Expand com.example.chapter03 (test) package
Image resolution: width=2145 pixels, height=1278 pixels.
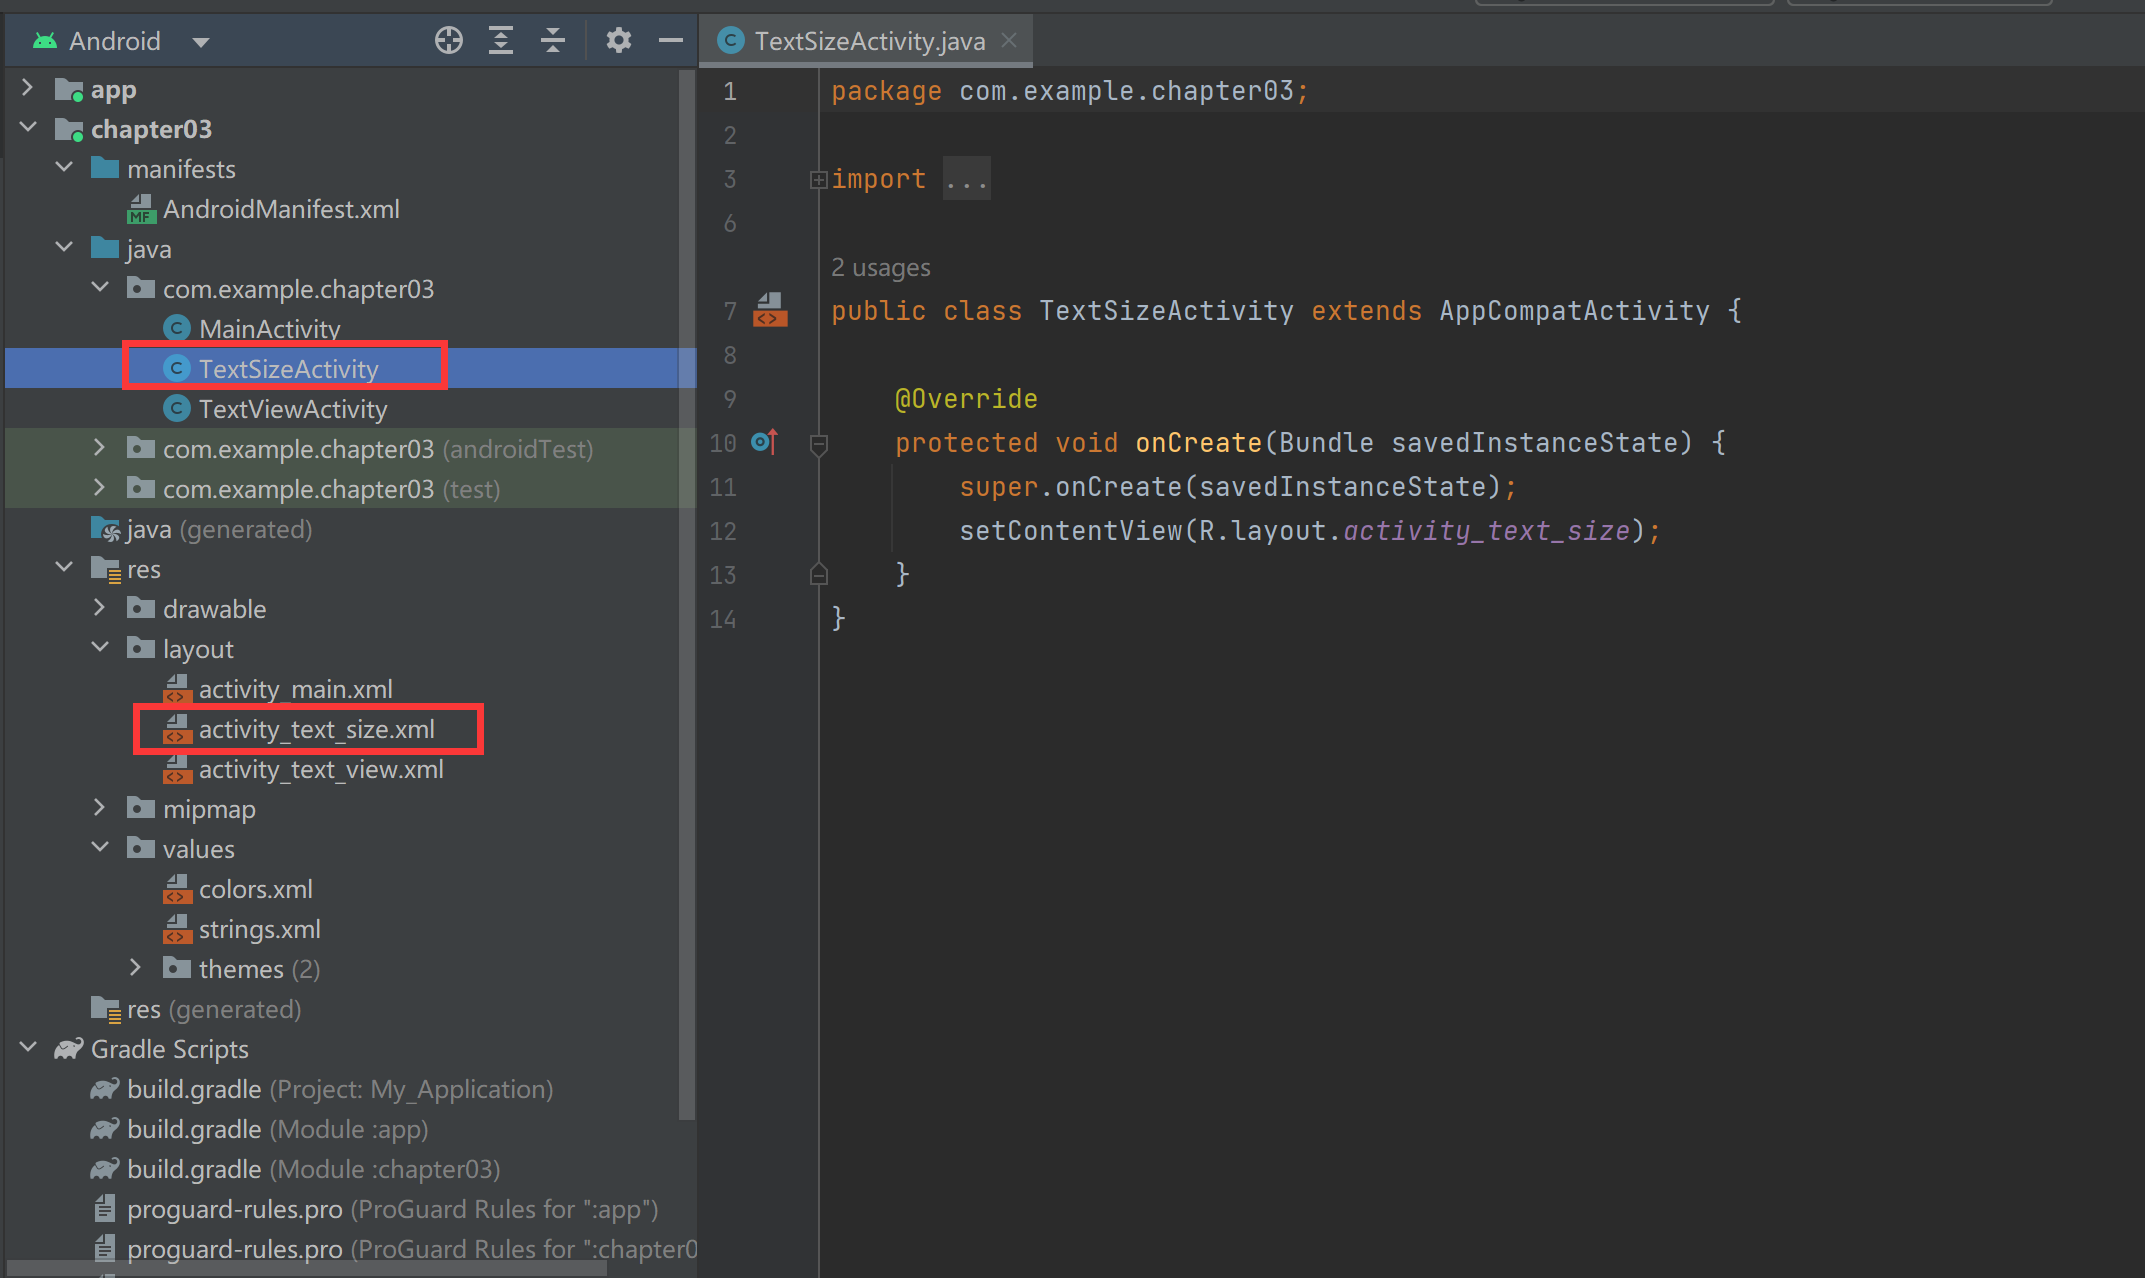pos(100,488)
